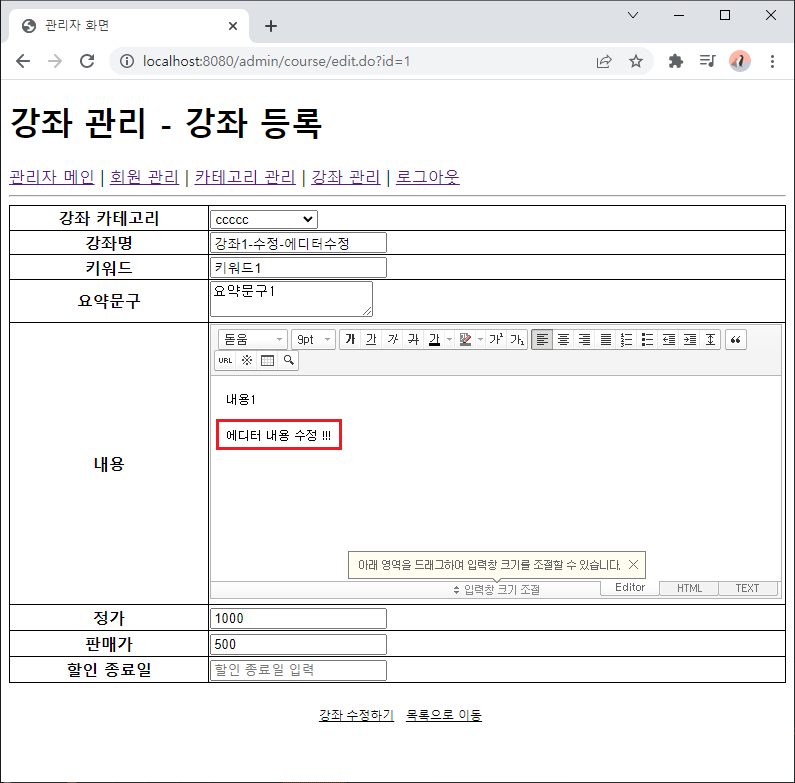Increase indent in the editor
Viewport: 795px width, 783px height.
point(690,339)
